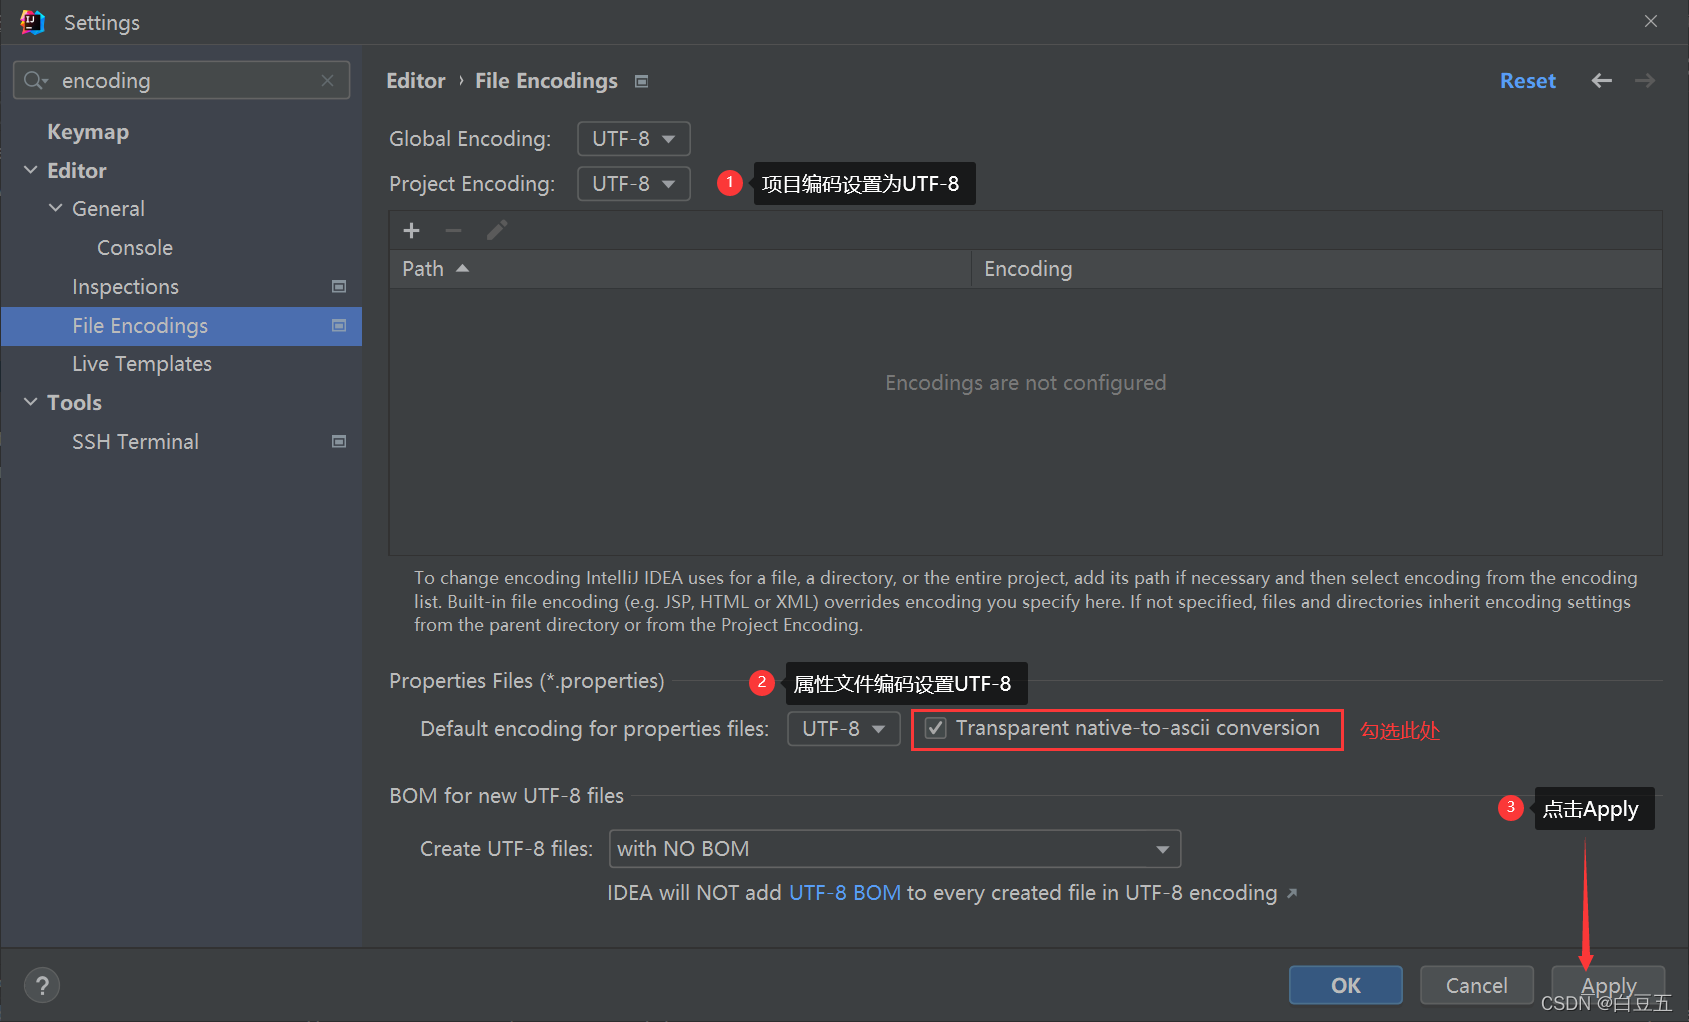1689x1022 pixels.
Task: Close the Settings dialog
Action: tap(1651, 21)
